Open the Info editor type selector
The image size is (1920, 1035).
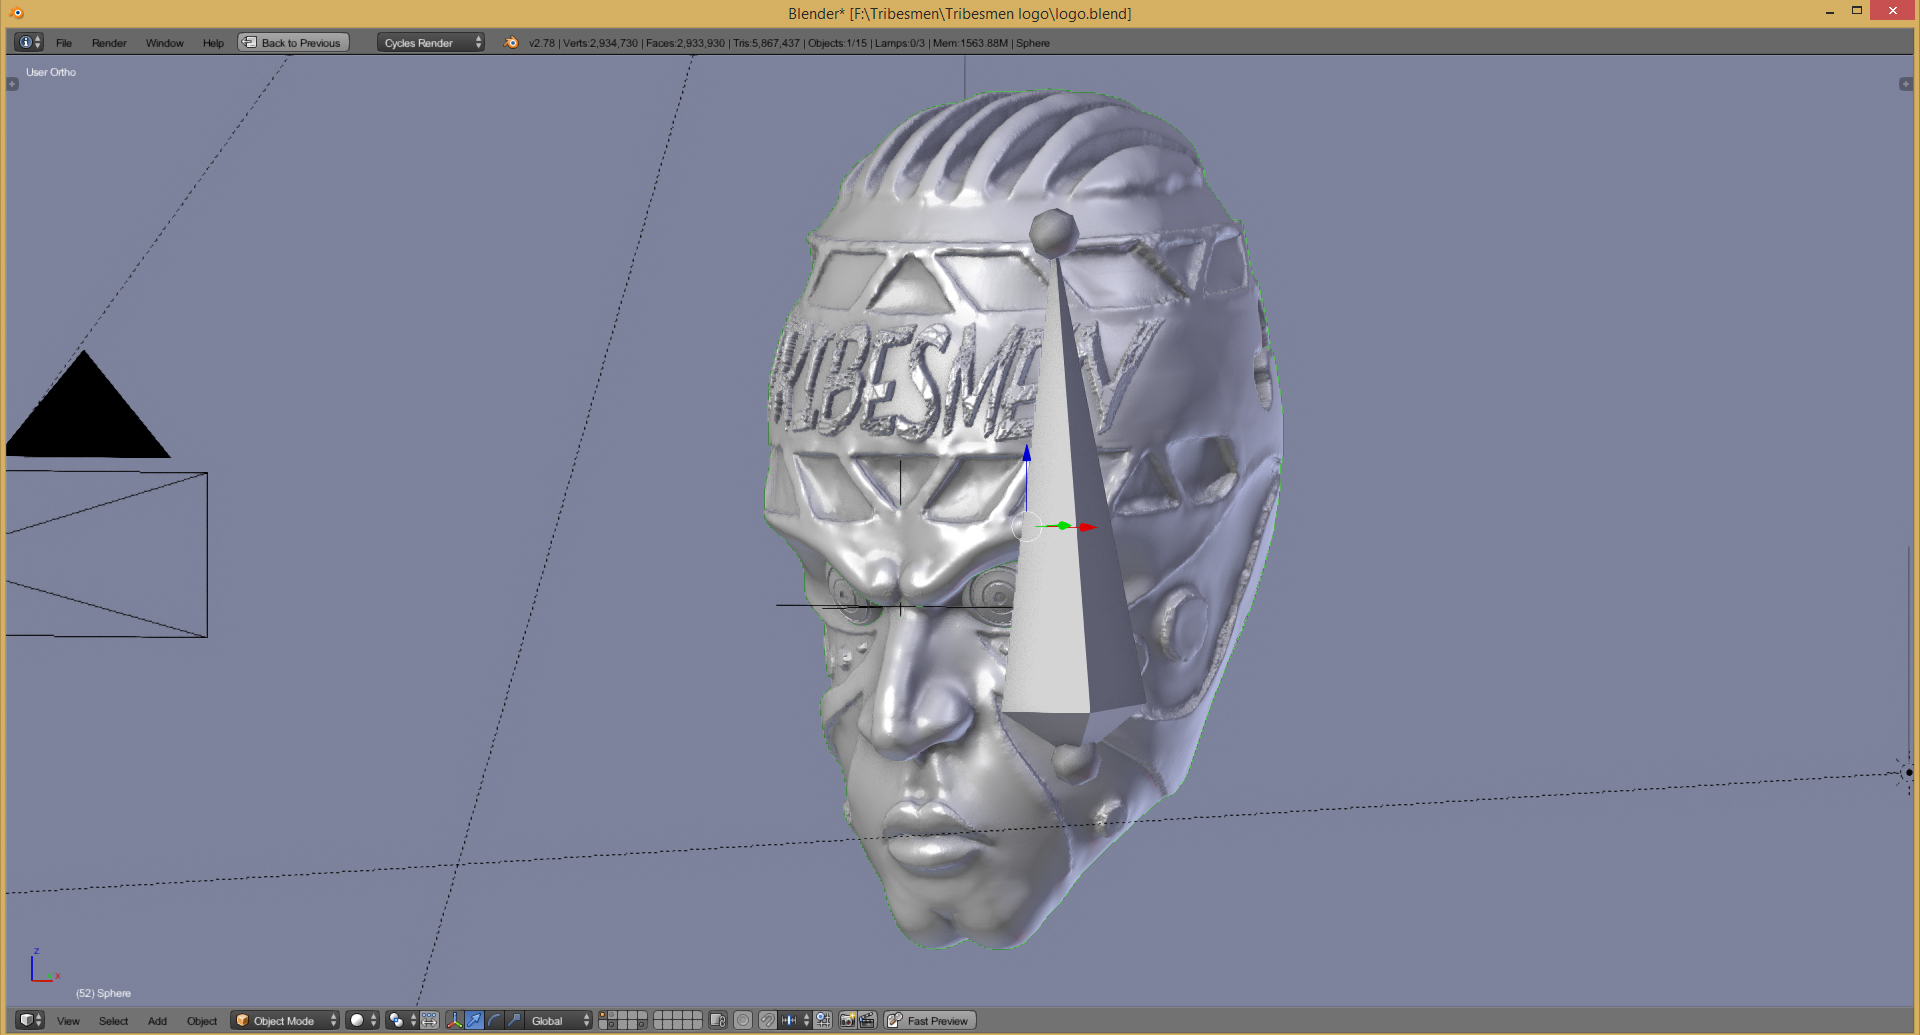point(29,42)
